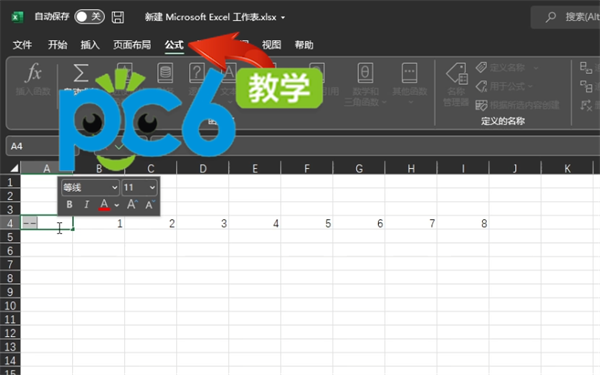The image size is (600, 375).
Task: Open the file name dropdown arrow
Action: [283, 18]
